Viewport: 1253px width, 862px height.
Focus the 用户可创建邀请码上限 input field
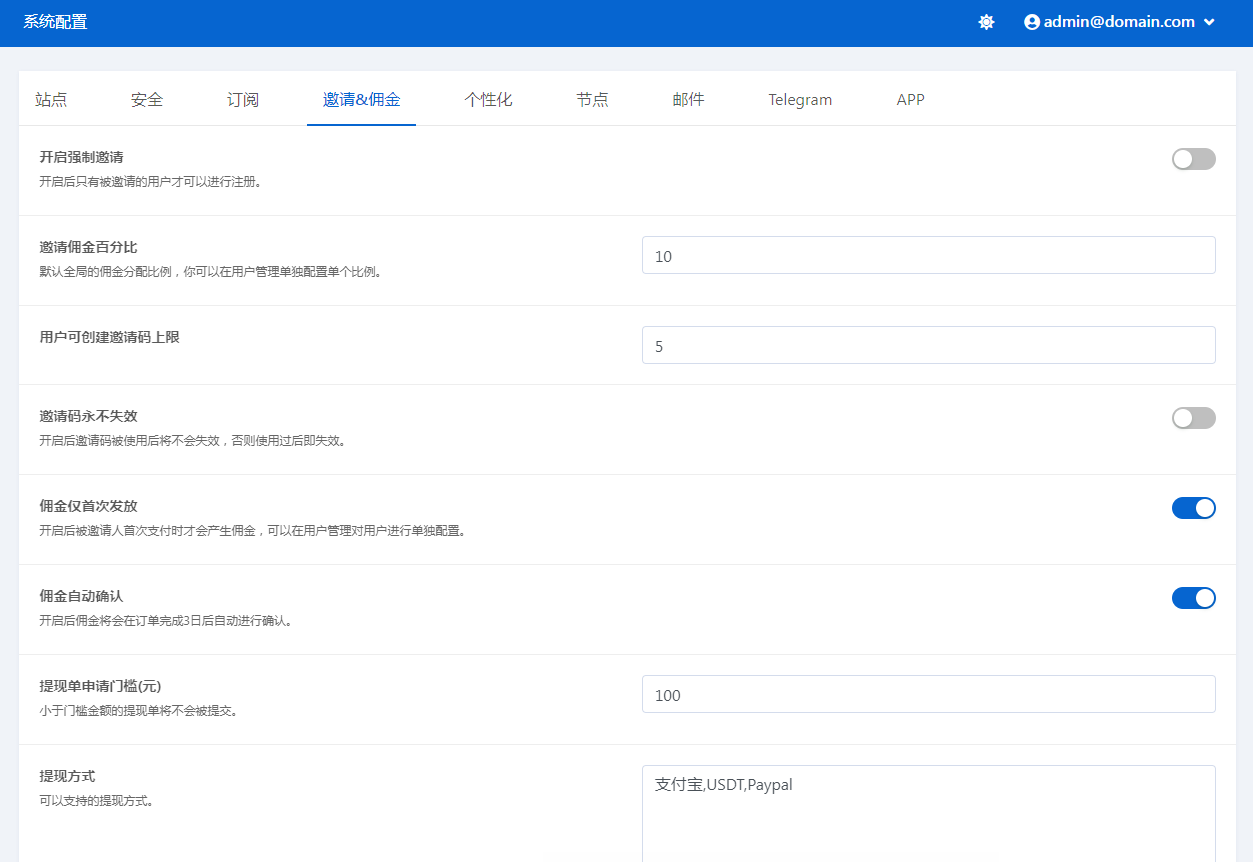(928, 345)
